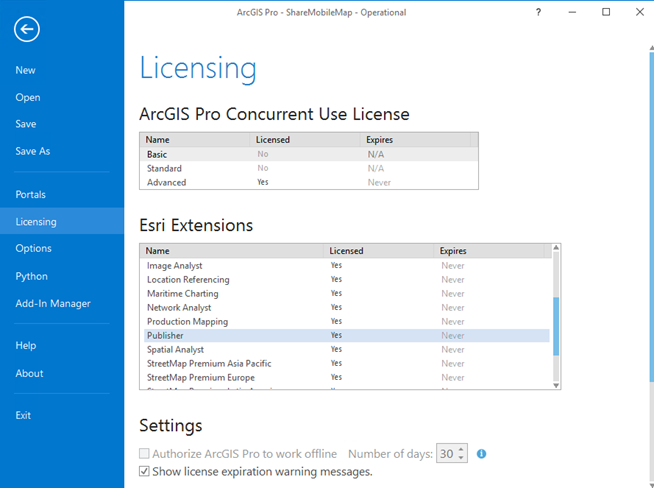Screen dimensions: 654x488
Task: Click the back arrow icon
Action: coord(26,30)
